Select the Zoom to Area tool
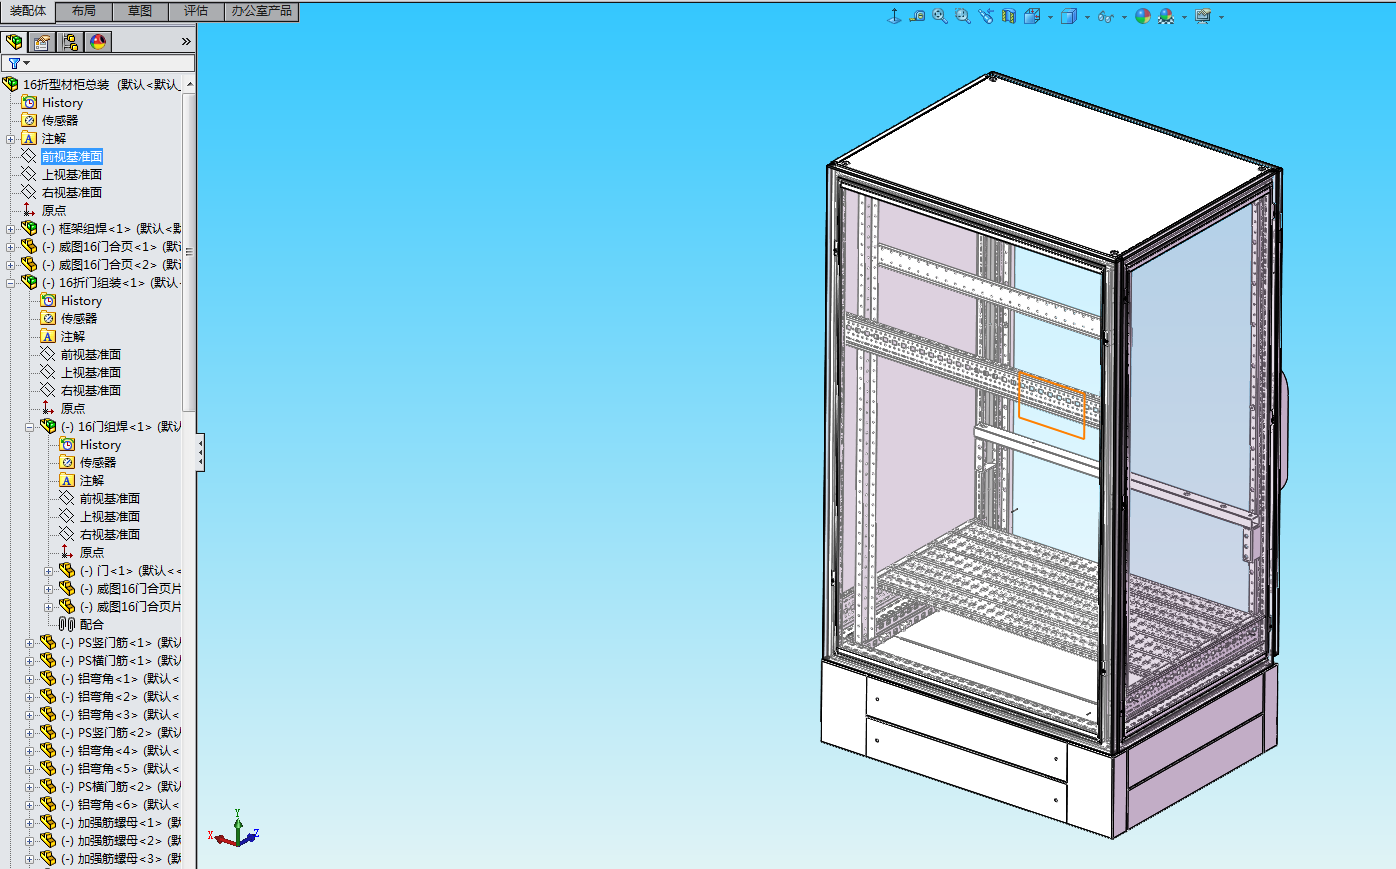 pos(962,17)
